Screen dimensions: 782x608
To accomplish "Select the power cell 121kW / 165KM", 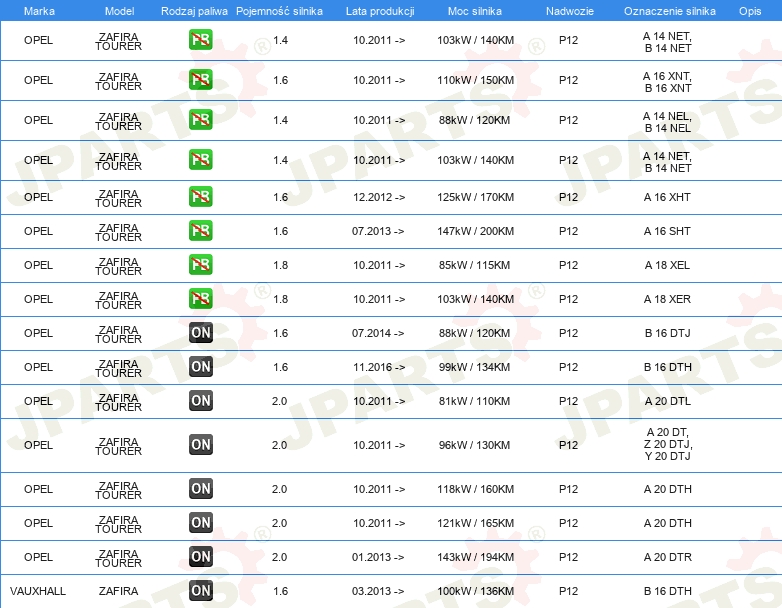I will point(475,523).
